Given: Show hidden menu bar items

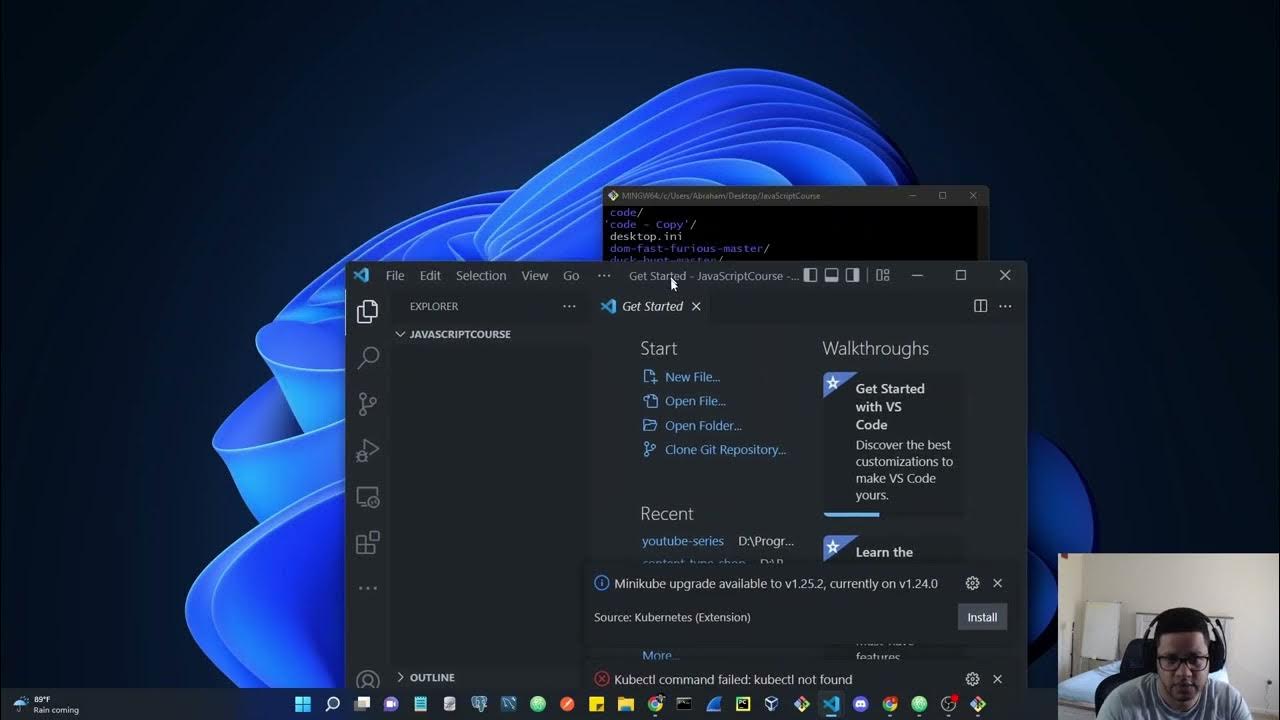Looking at the screenshot, I should pyautogui.click(x=604, y=275).
